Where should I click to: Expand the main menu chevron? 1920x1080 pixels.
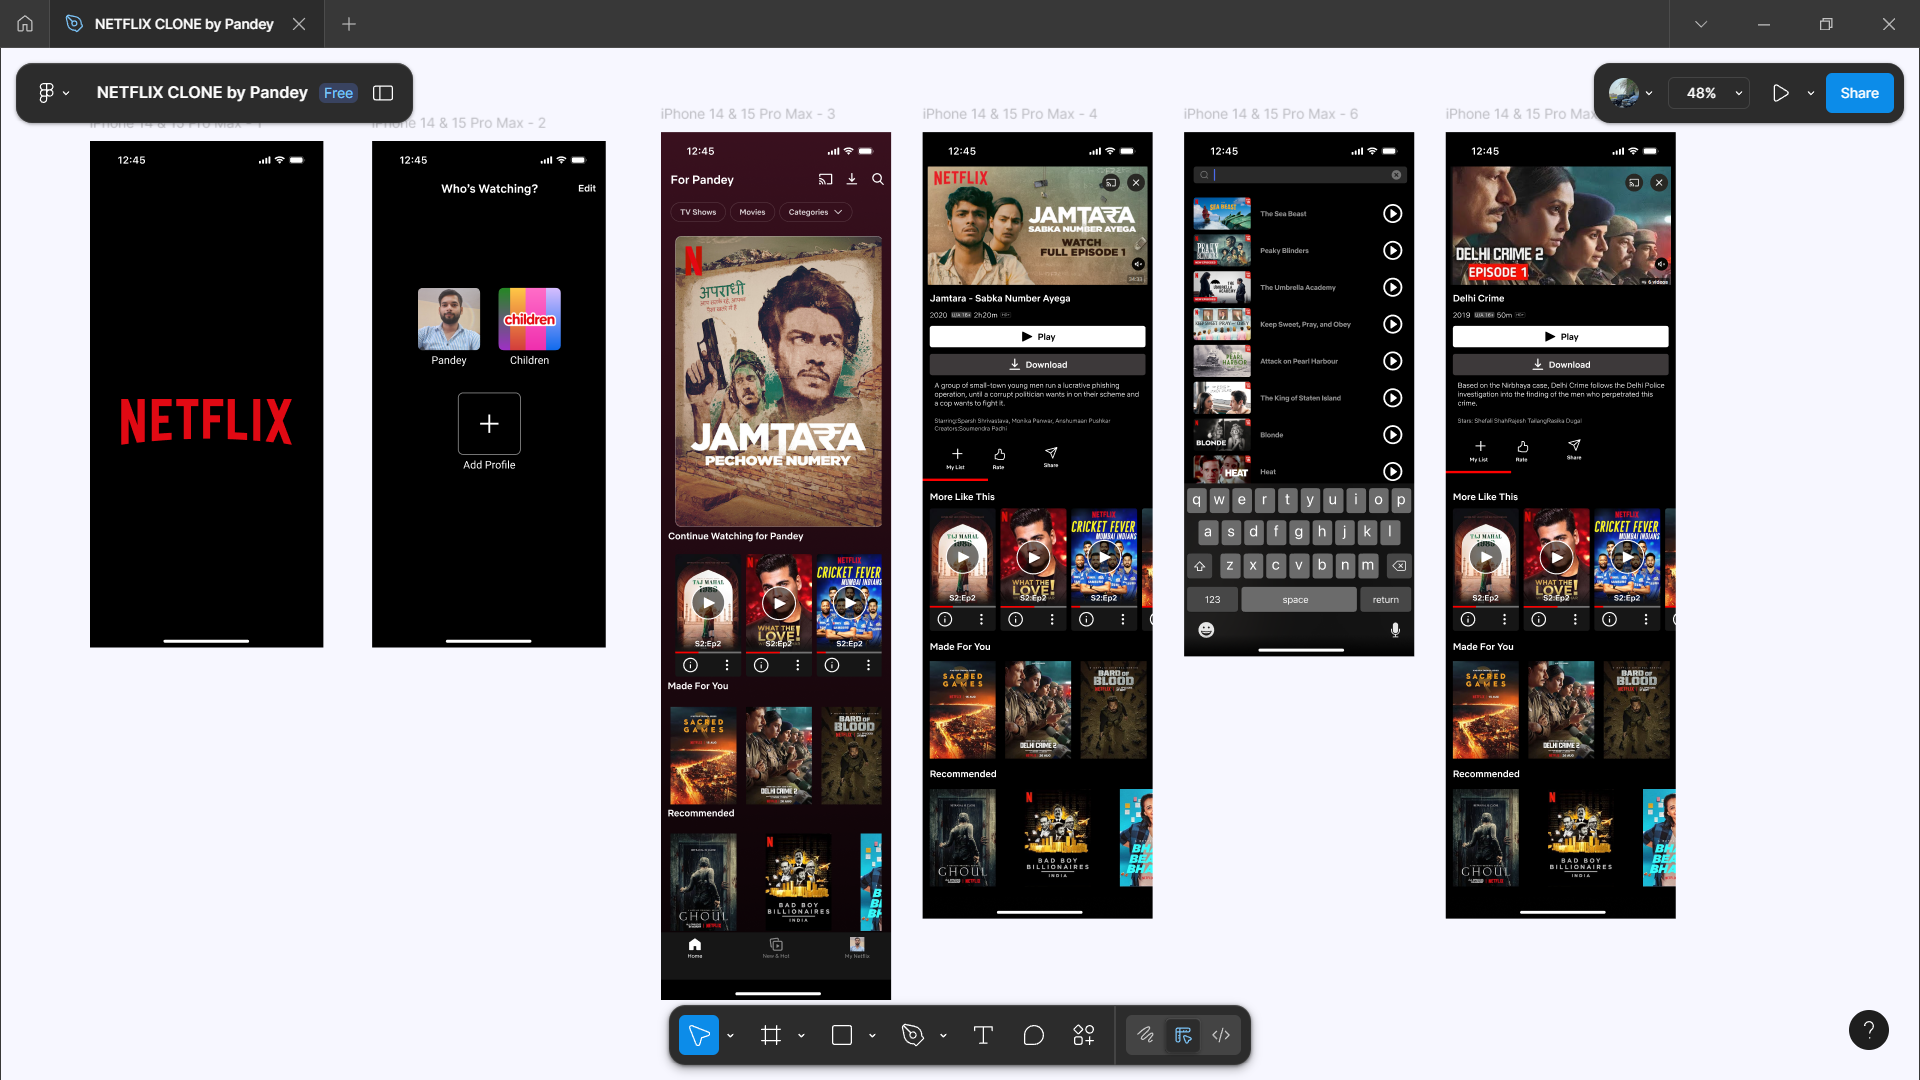[x=66, y=93]
